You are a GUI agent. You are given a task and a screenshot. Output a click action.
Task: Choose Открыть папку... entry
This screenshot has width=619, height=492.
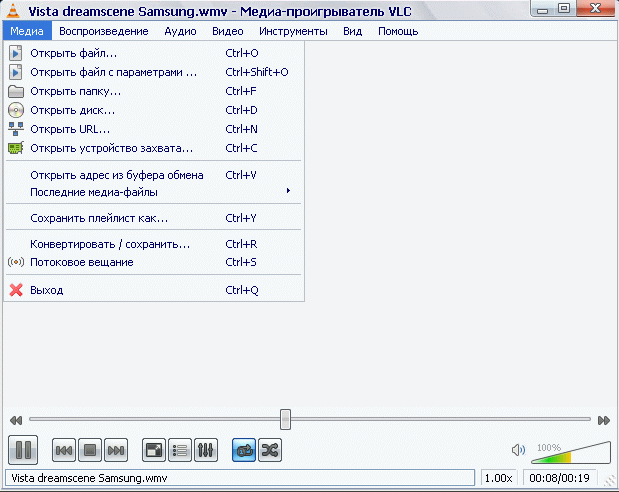coord(154,91)
